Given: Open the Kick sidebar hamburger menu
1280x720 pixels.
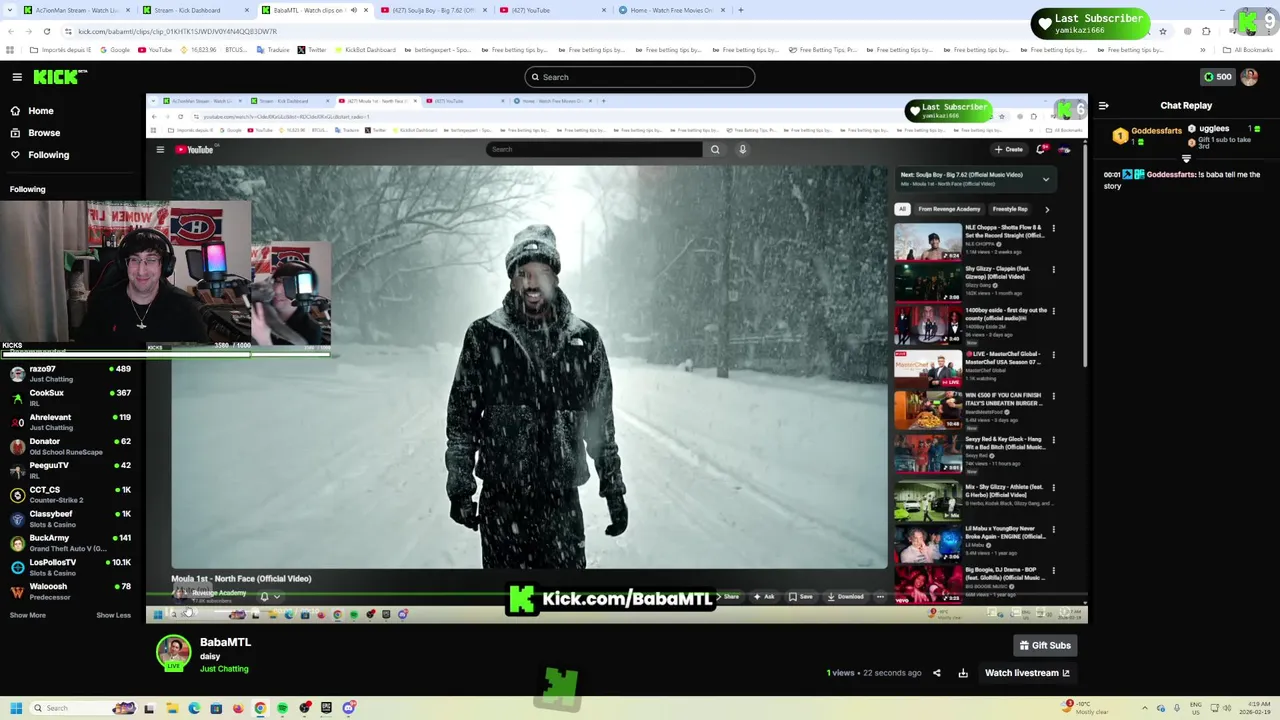Looking at the screenshot, I should pyautogui.click(x=17, y=77).
